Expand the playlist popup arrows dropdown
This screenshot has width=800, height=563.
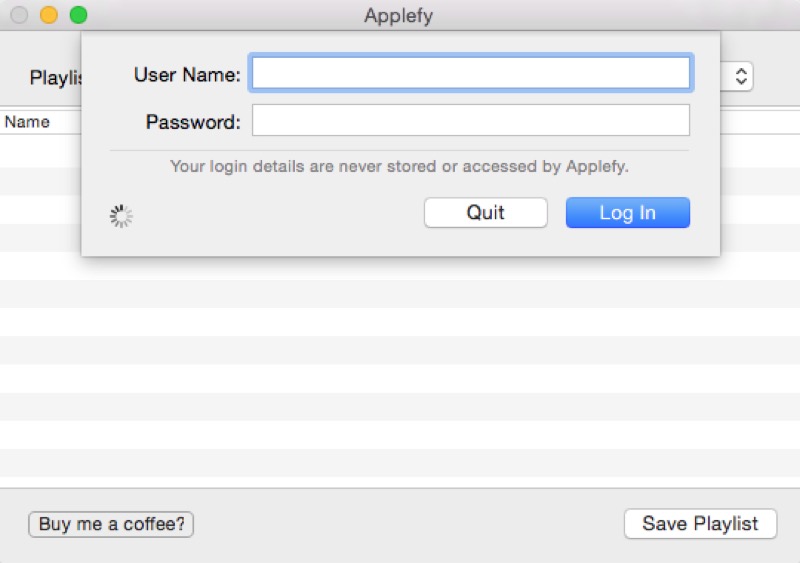tap(740, 77)
